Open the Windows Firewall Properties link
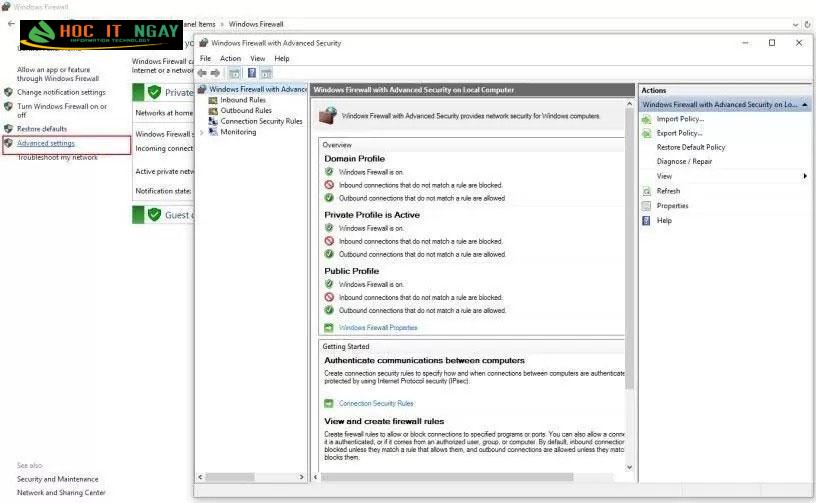This screenshot has height=503, width=816. (x=378, y=328)
